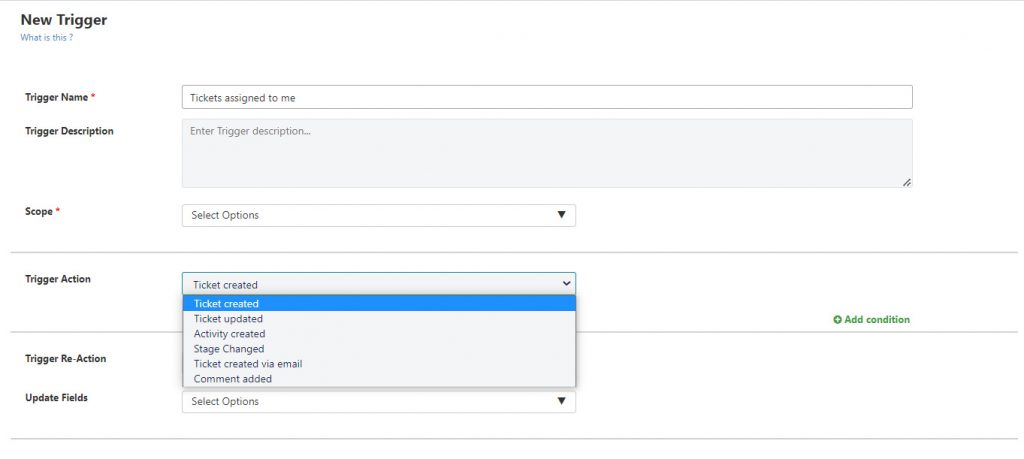Click the Trigger Description resize handle
This screenshot has height=459, width=1024.
906,183
